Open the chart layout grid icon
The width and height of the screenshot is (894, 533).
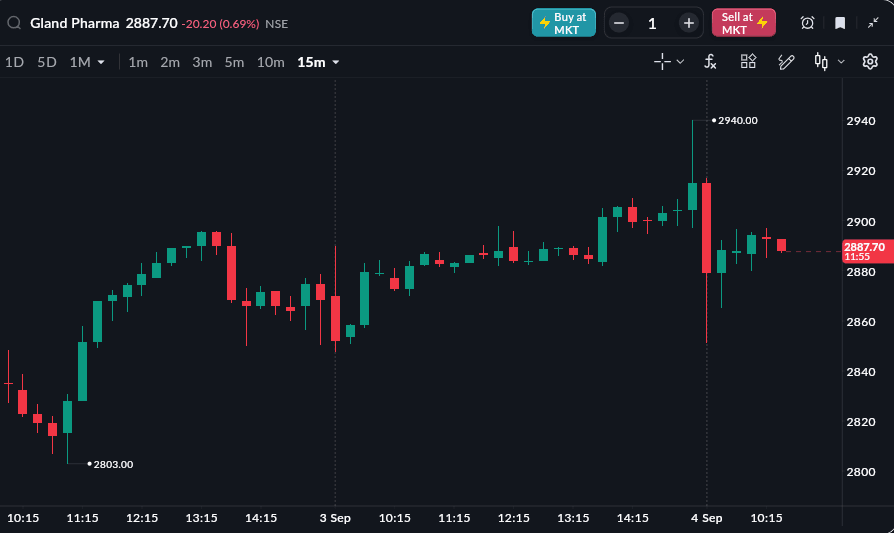pyautogui.click(x=748, y=62)
